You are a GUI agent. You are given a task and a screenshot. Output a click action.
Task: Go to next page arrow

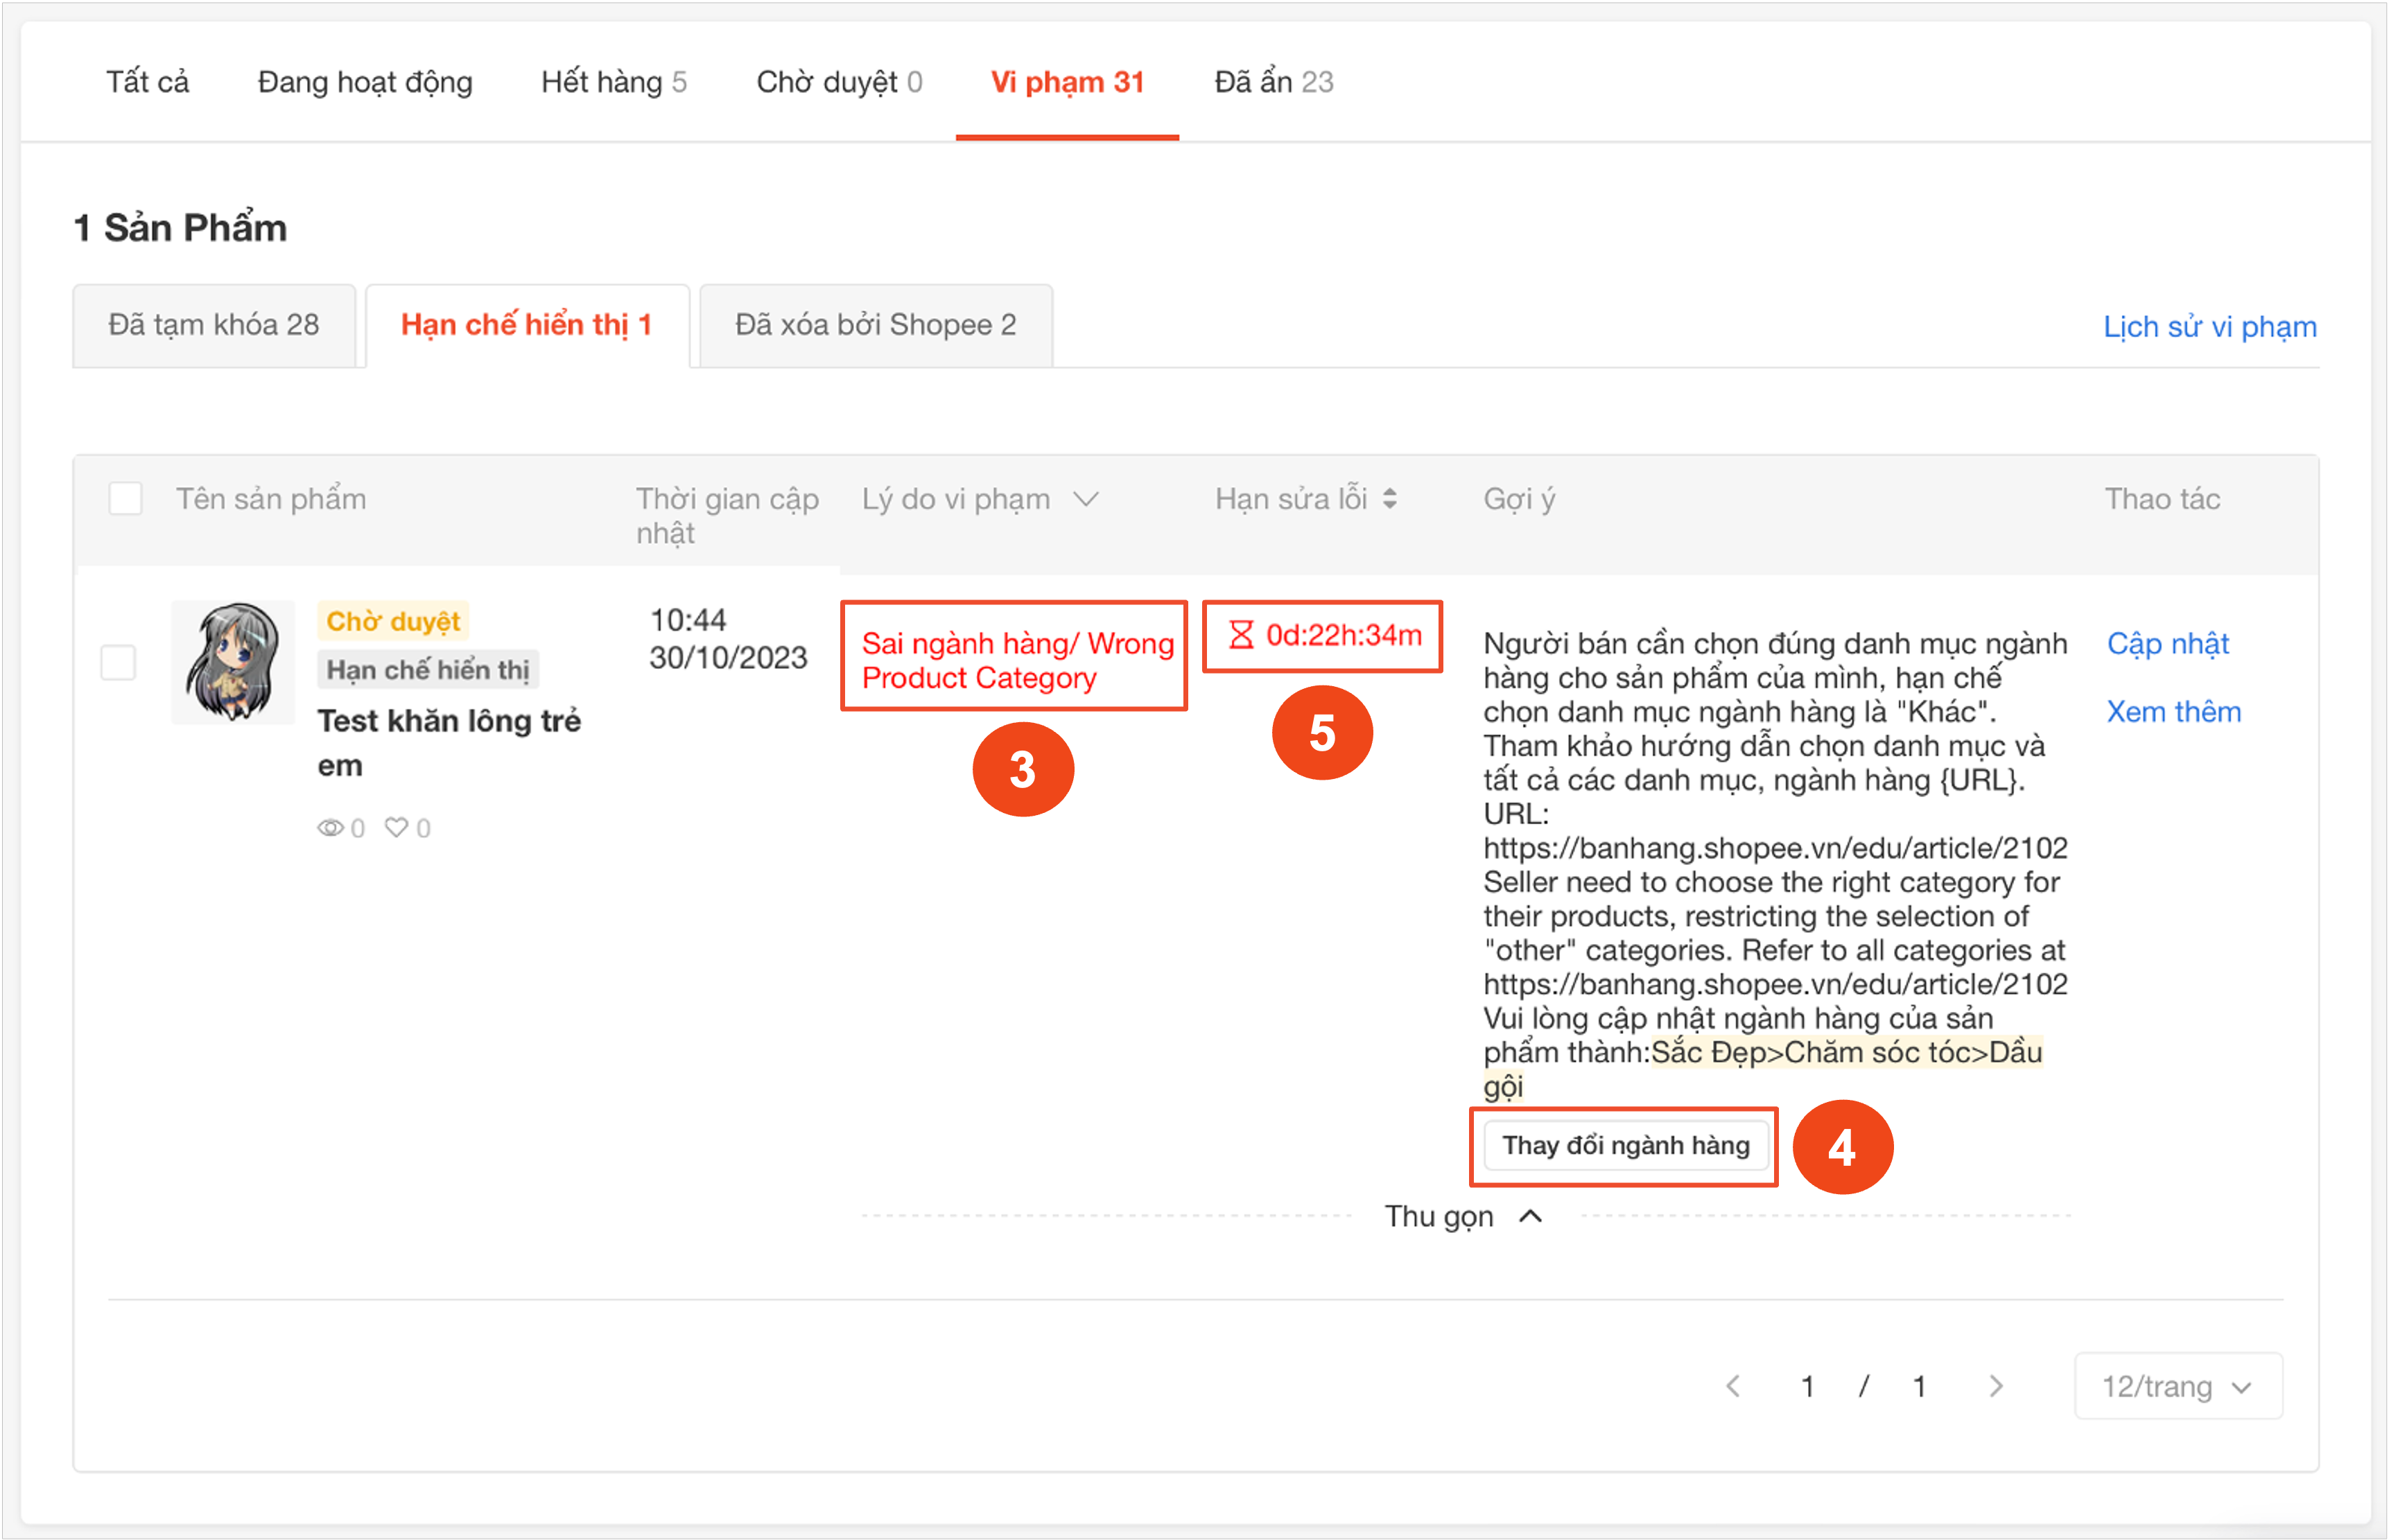(x=1996, y=1386)
